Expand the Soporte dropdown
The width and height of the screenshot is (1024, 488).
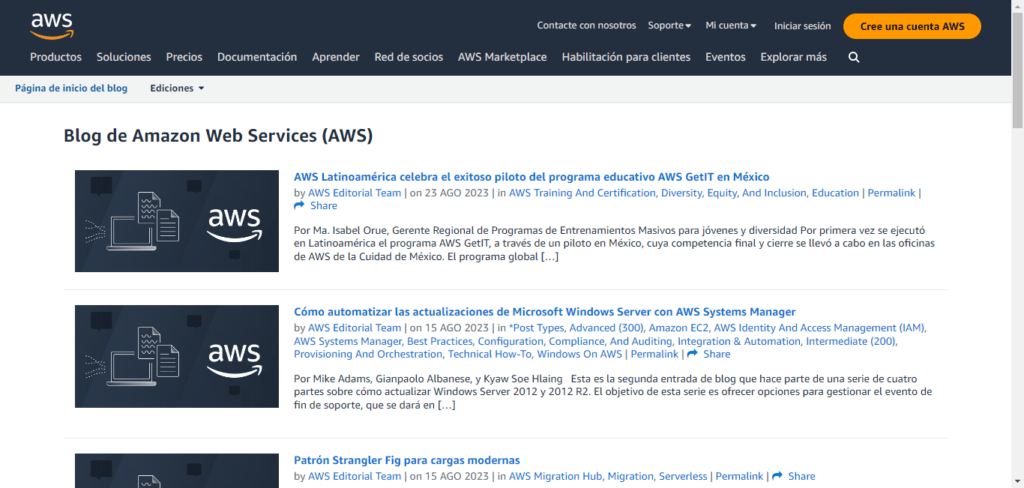(x=669, y=25)
